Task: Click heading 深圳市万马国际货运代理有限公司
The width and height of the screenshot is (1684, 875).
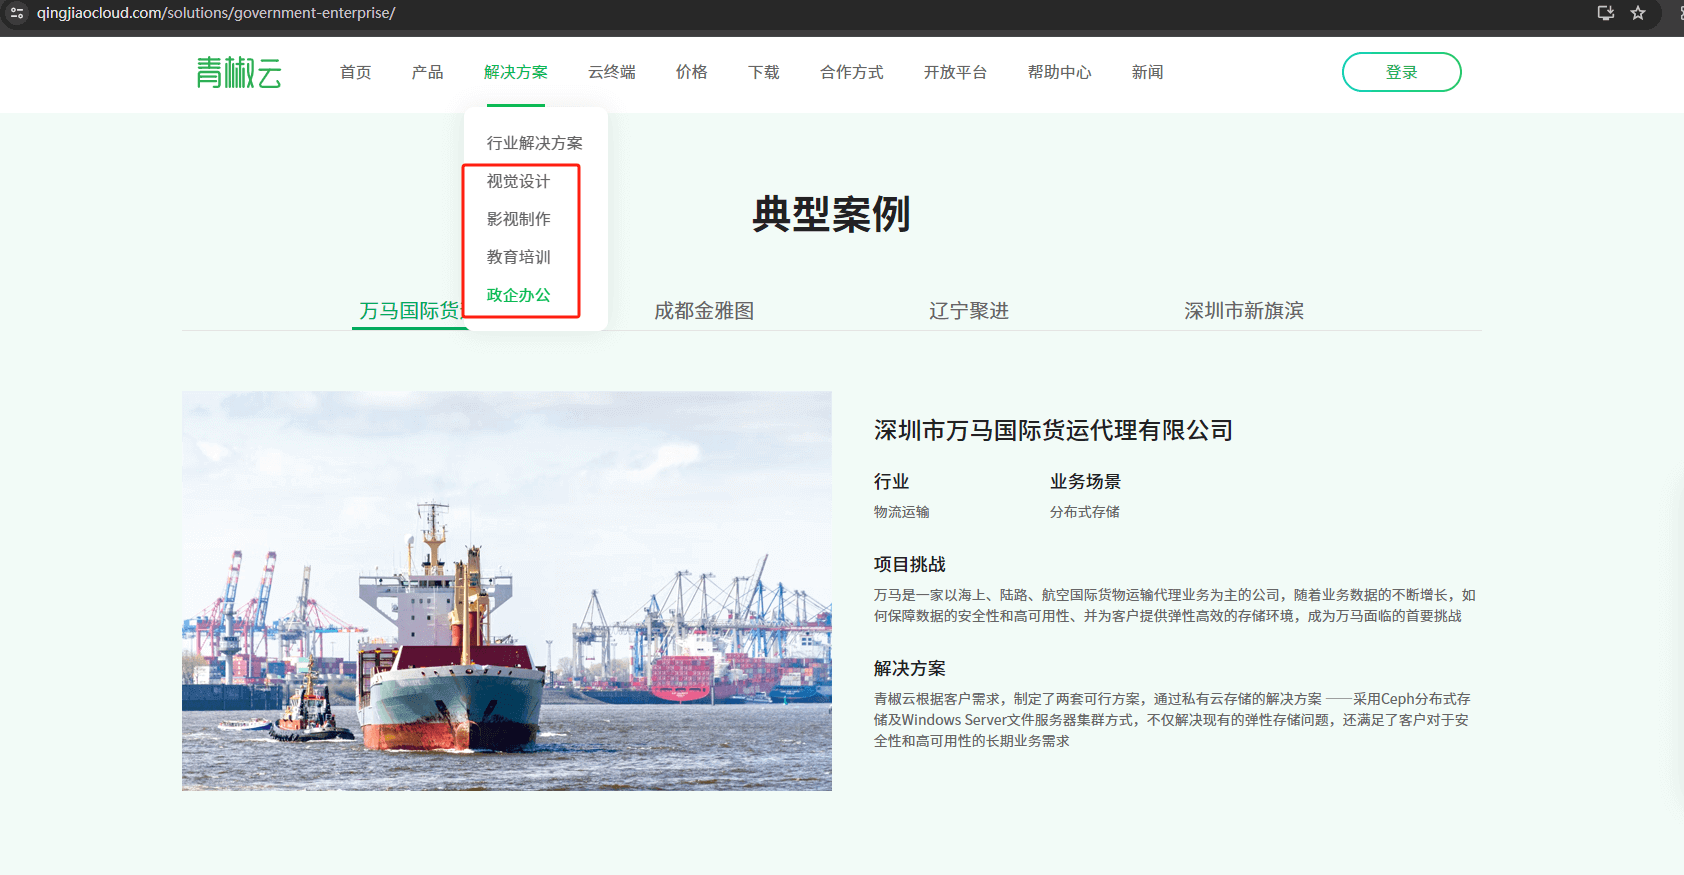Action: [1053, 430]
